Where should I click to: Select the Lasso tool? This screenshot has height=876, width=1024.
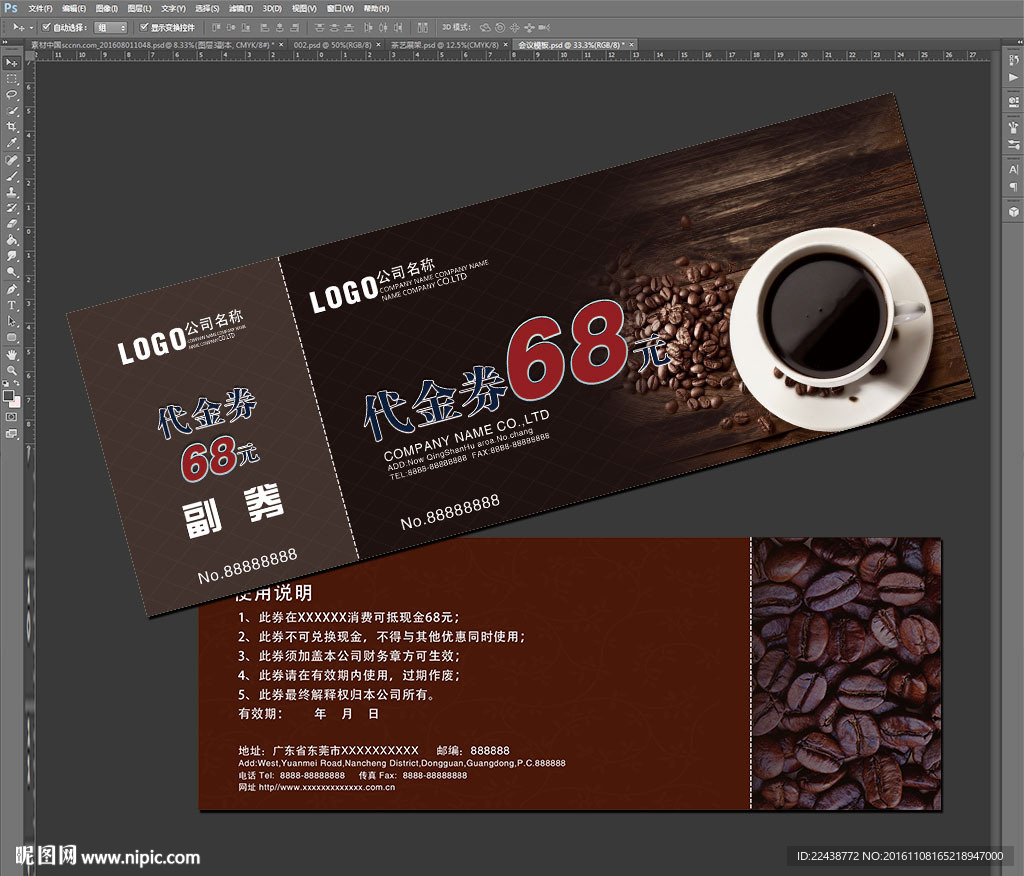coord(11,95)
